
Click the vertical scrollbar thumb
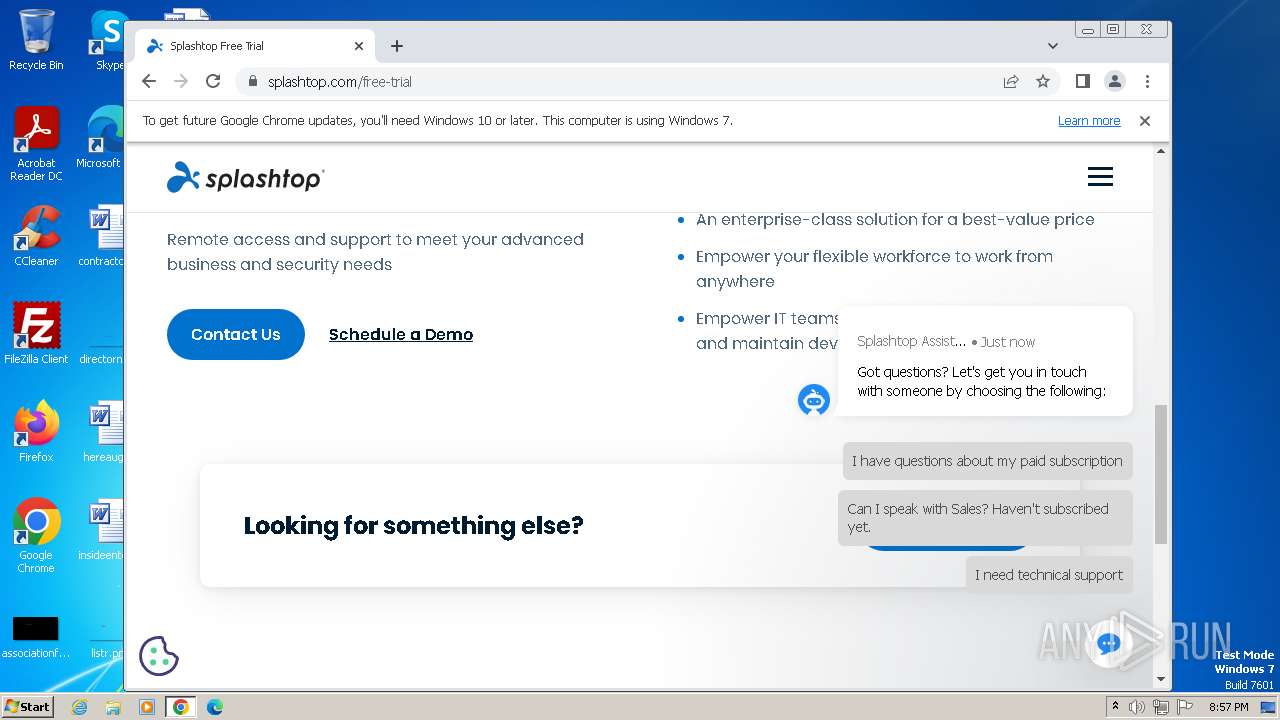click(x=1161, y=474)
